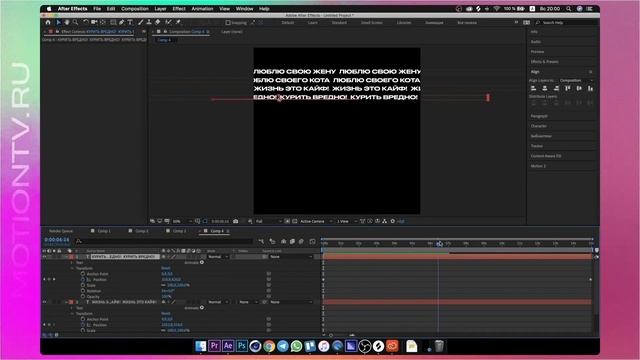Click Search Help field
Screen dimensions: 640x360
coord(566,22)
